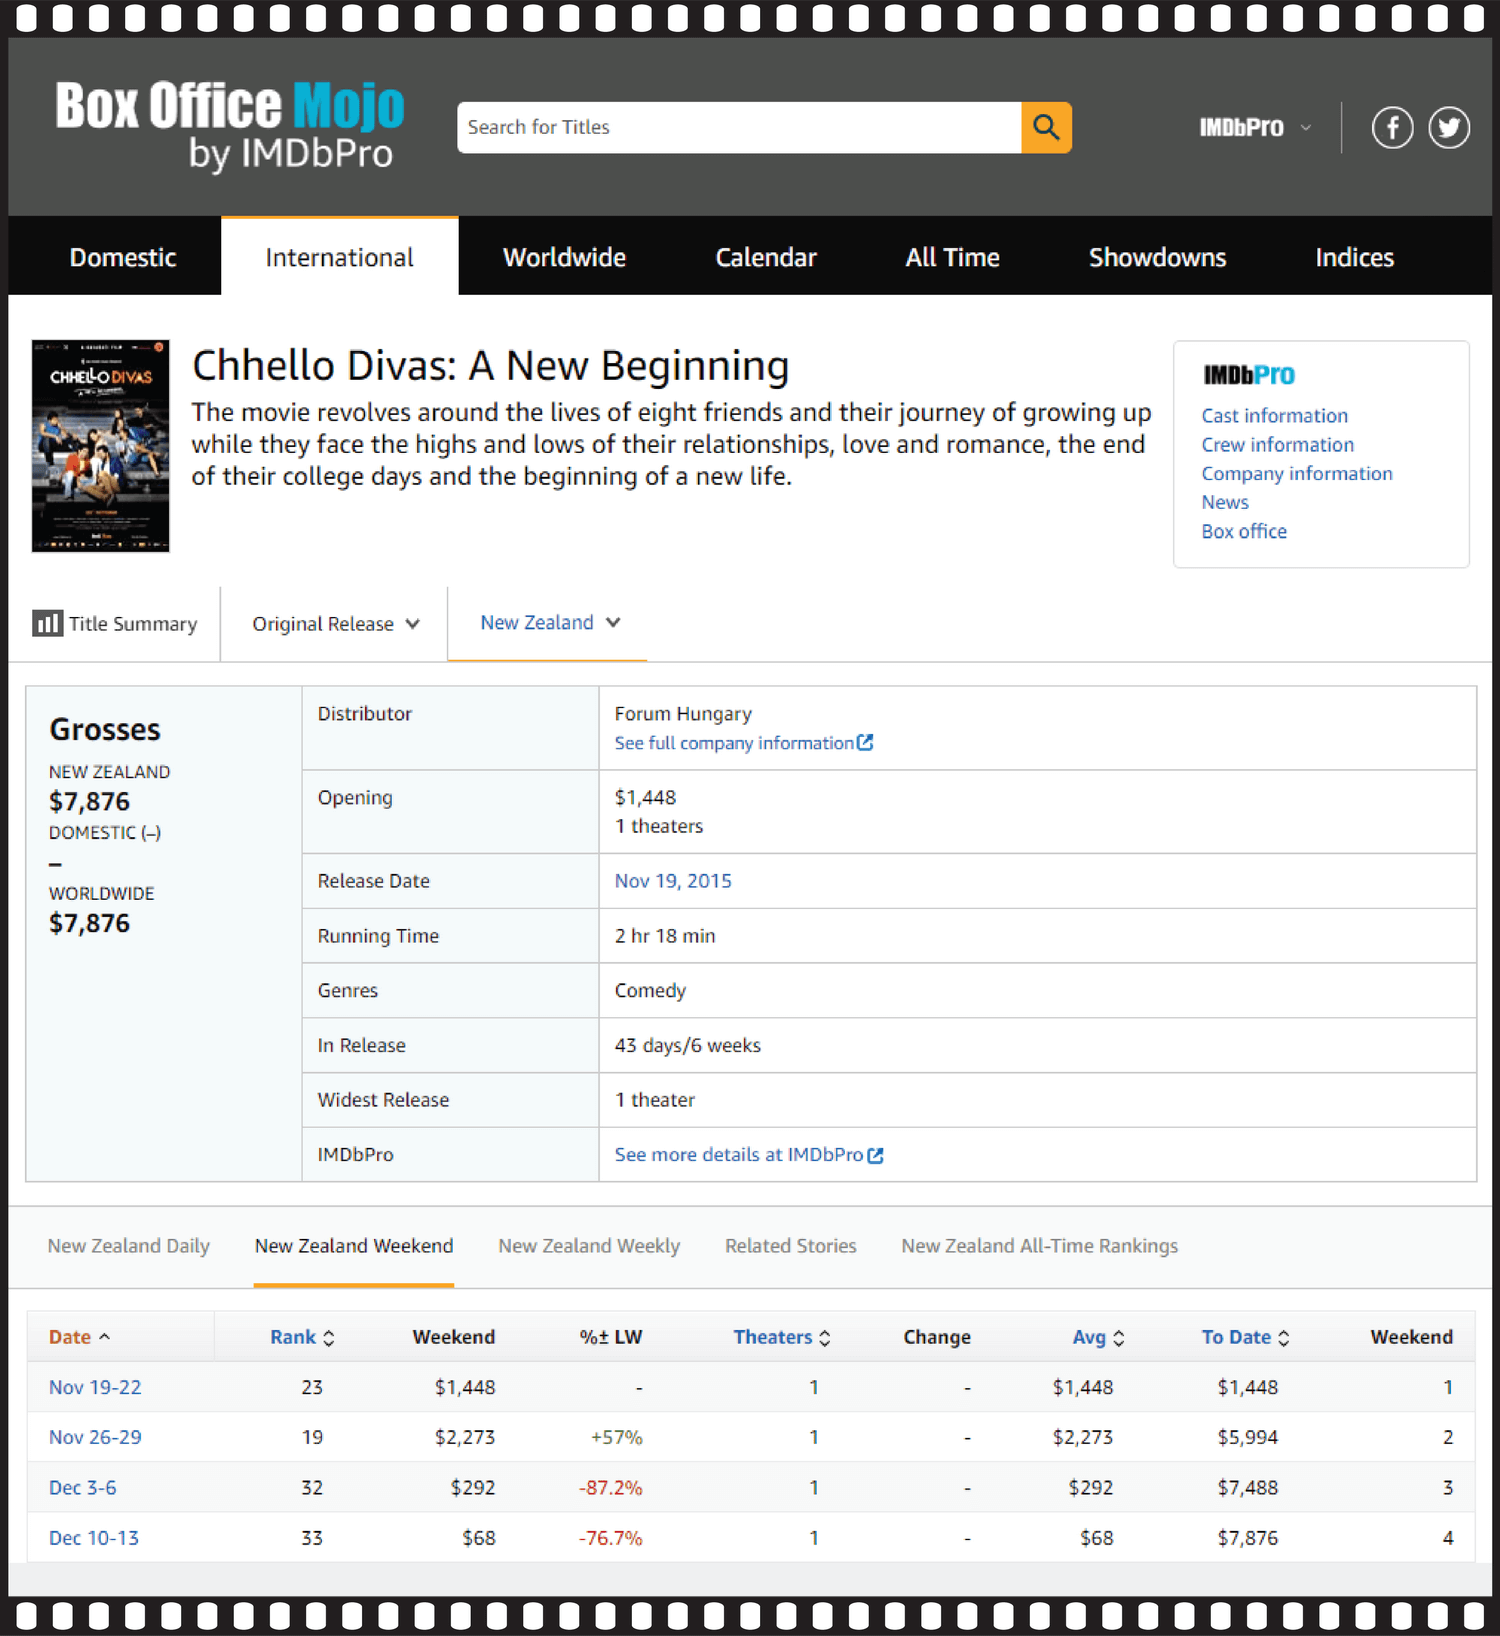Open the Indices nav tab
This screenshot has width=1500, height=1636.
click(1354, 257)
